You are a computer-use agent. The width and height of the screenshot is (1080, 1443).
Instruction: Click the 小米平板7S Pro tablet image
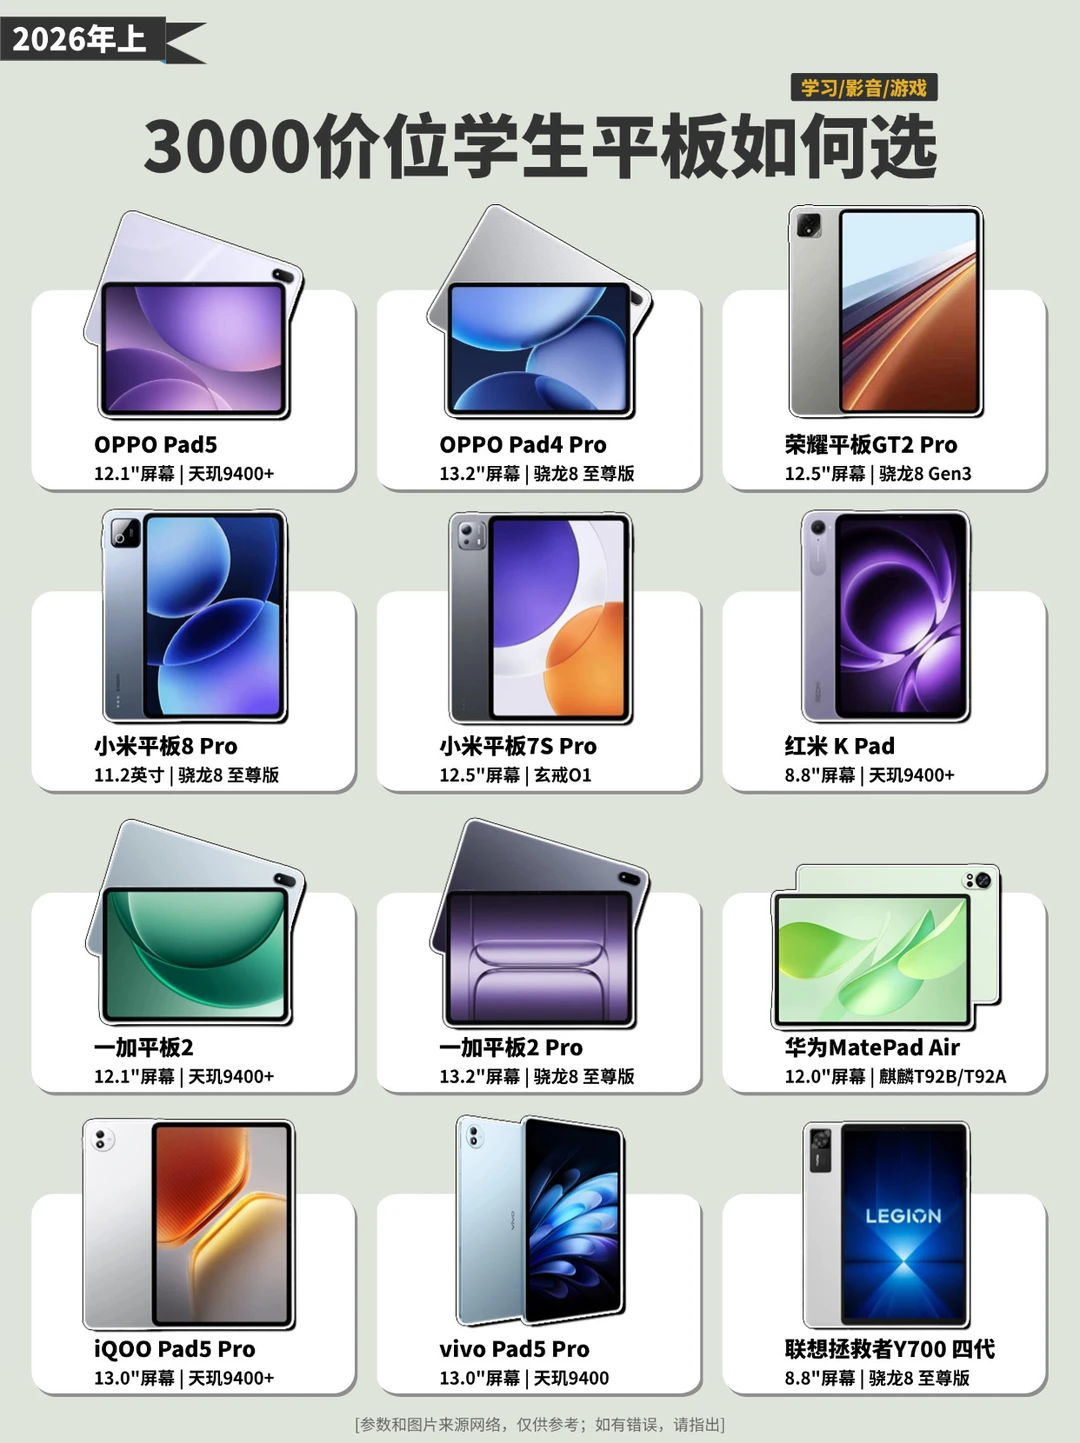[x=540, y=617]
